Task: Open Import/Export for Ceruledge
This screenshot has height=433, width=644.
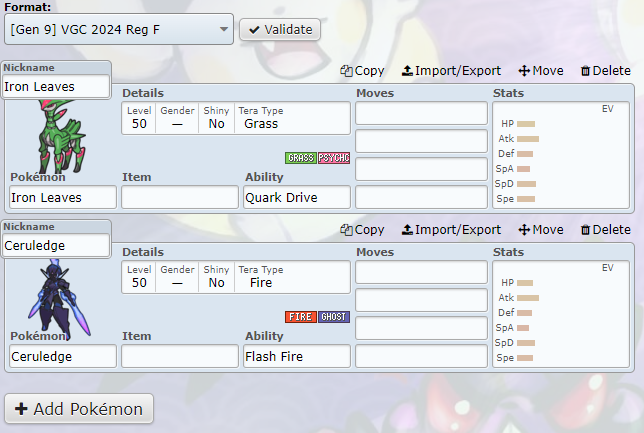Action: pyautogui.click(x=451, y=230)
